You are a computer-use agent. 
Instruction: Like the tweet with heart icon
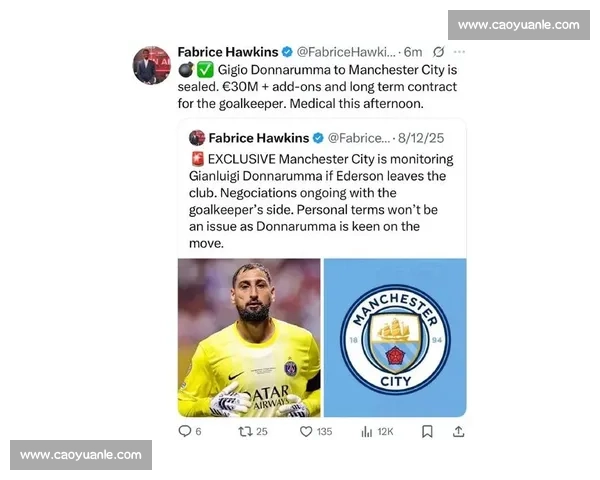pyautogui.click(x=306, y=431)
